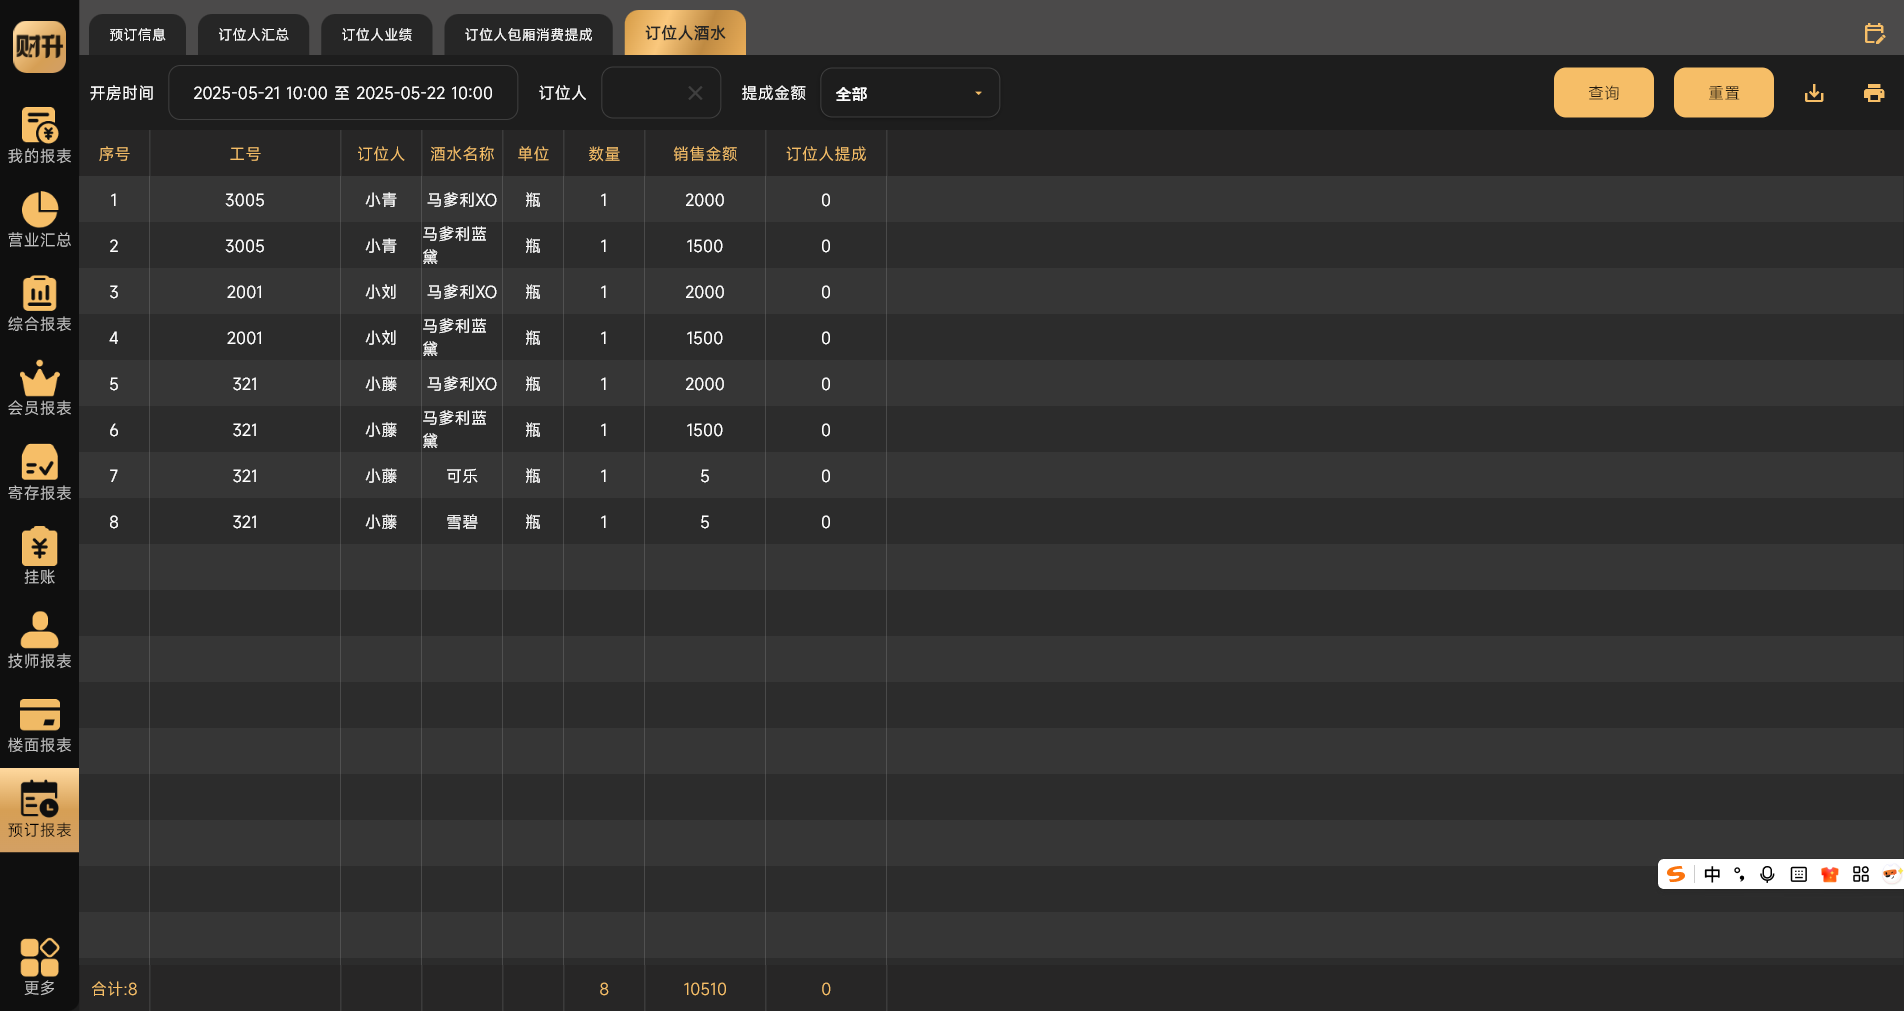Click the microphone voice input icon
The width and height of the screenshot is (1904, 1011).
point(1768,874)
